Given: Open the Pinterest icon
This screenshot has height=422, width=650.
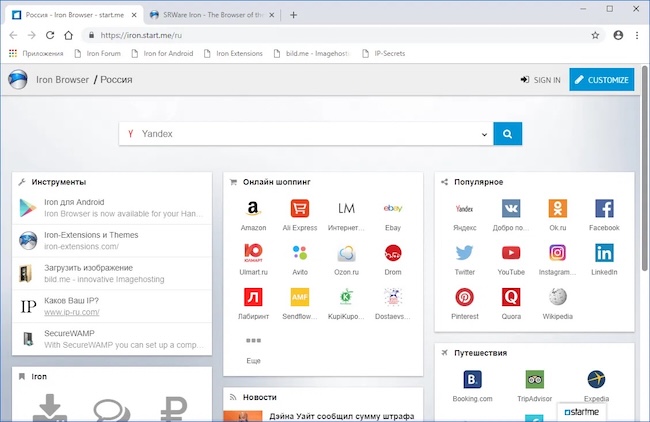Looking at the screenshot, I should 464,297.
